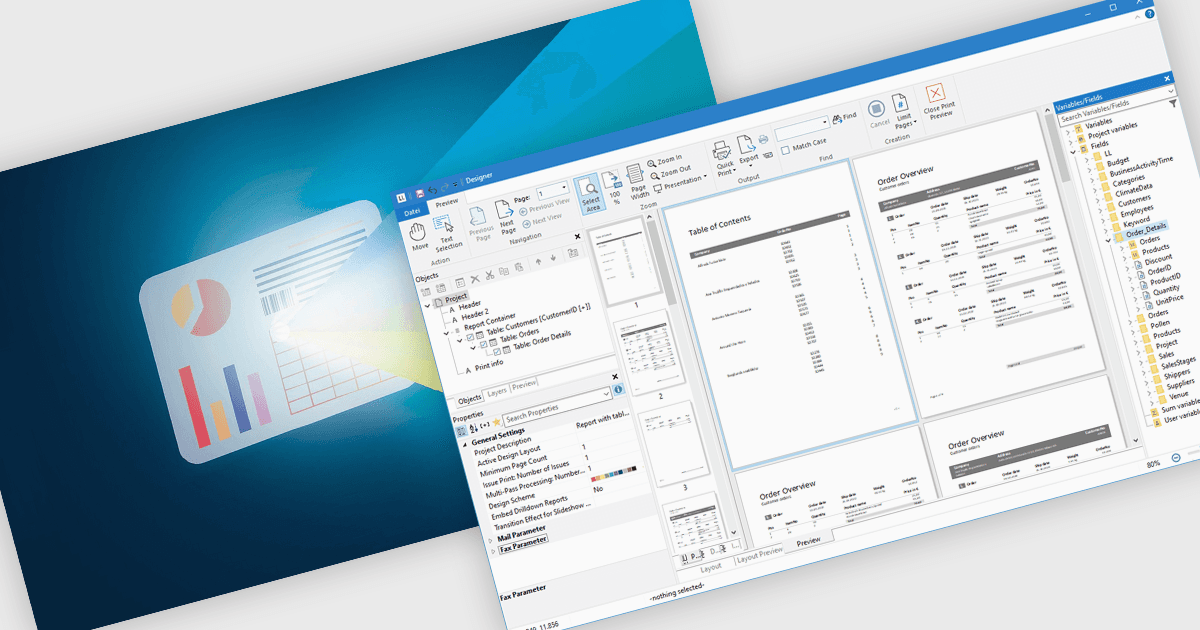Click the blue info icon in Properties

[x=618, y=389]
